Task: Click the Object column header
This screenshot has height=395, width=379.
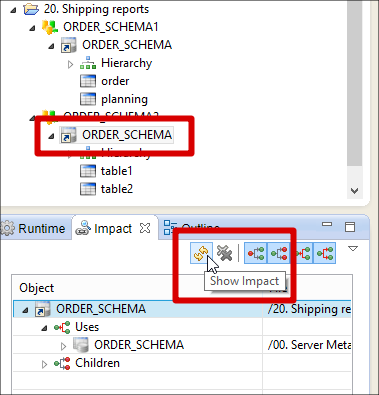Action: pyautogui.click(x=137, y=288)
